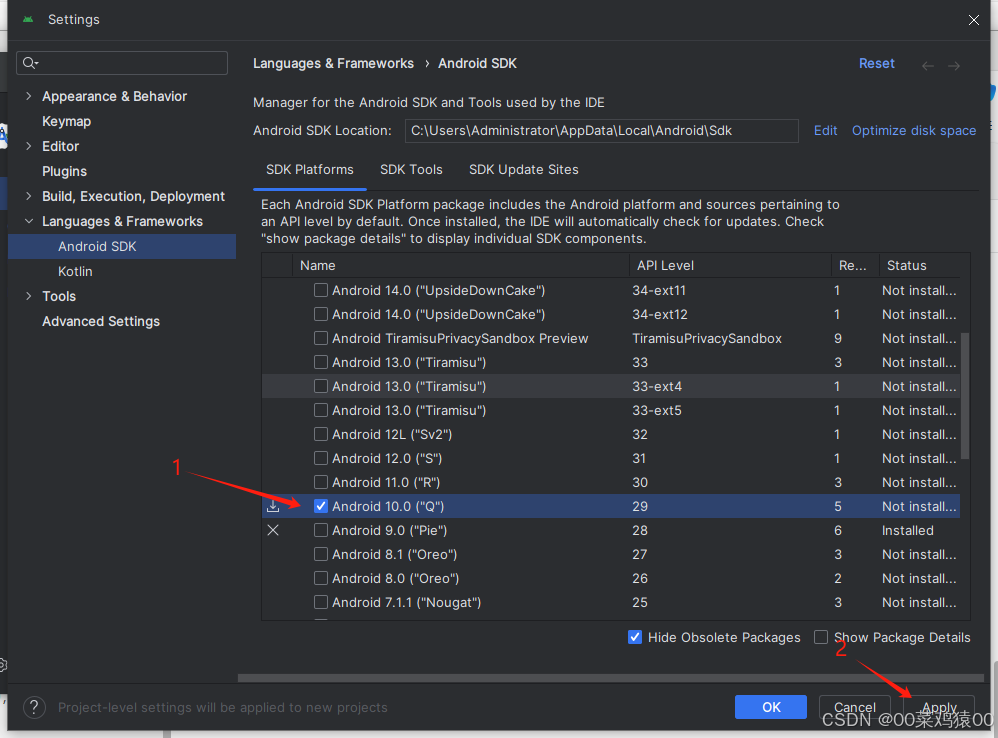Select the Android 8.0 ("Oreo") row

coord(611,578)
